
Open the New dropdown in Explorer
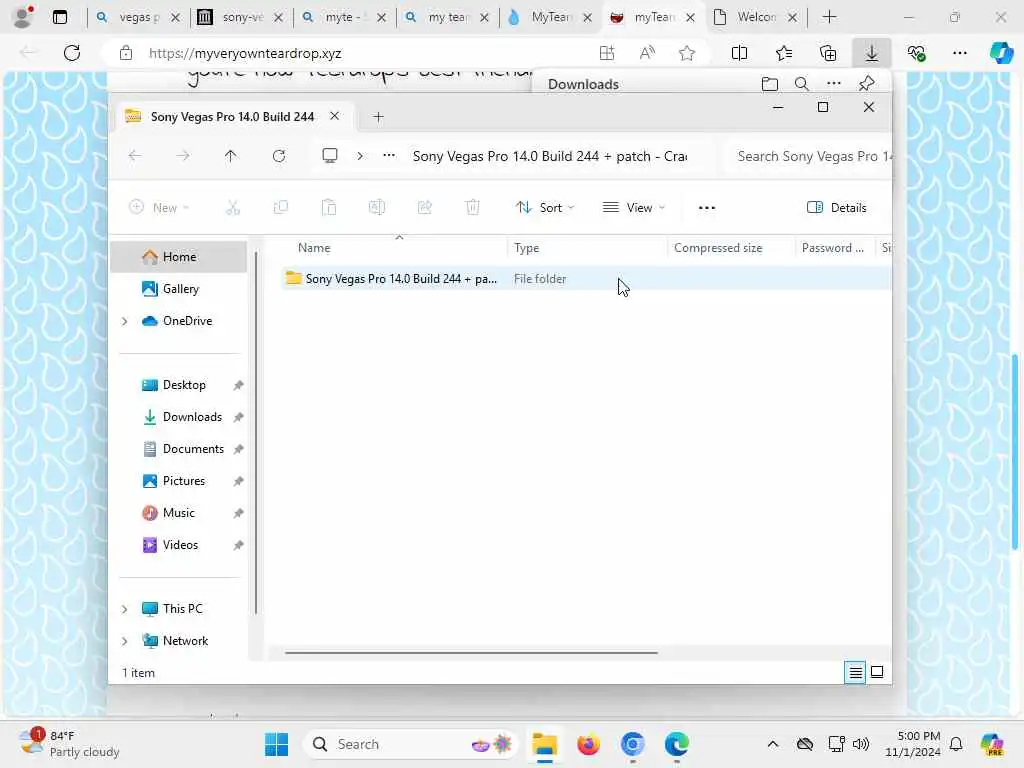(159, 208)
